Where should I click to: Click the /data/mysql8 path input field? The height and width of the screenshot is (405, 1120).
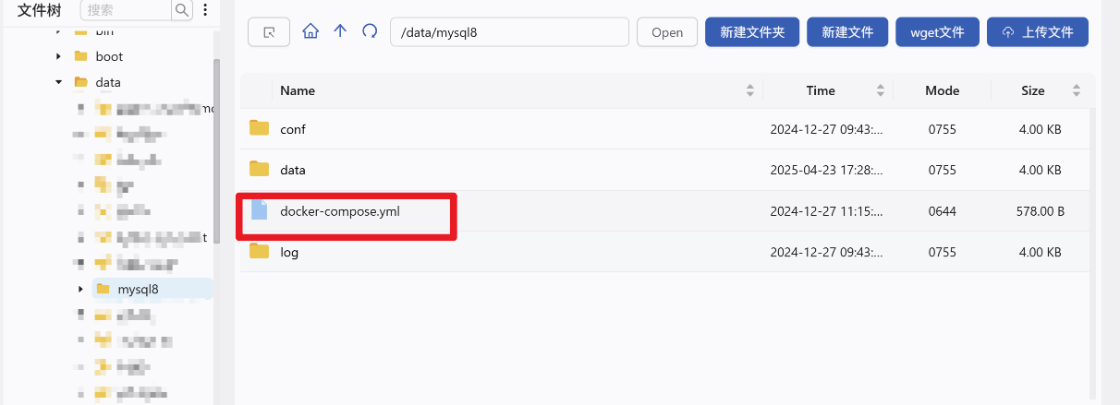510,32
